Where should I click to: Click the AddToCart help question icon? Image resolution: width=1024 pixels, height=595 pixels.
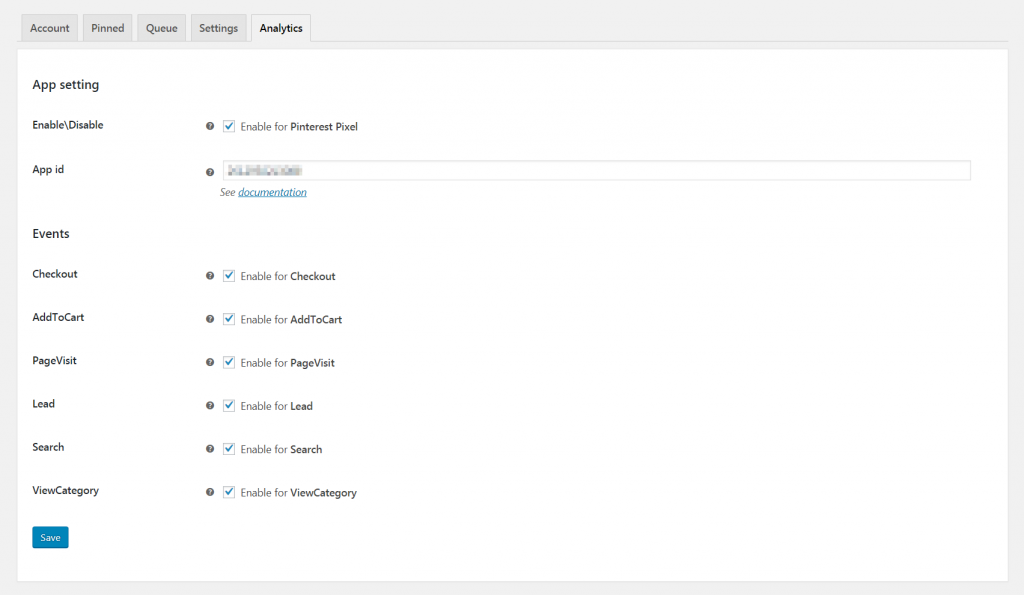point(210,319)
